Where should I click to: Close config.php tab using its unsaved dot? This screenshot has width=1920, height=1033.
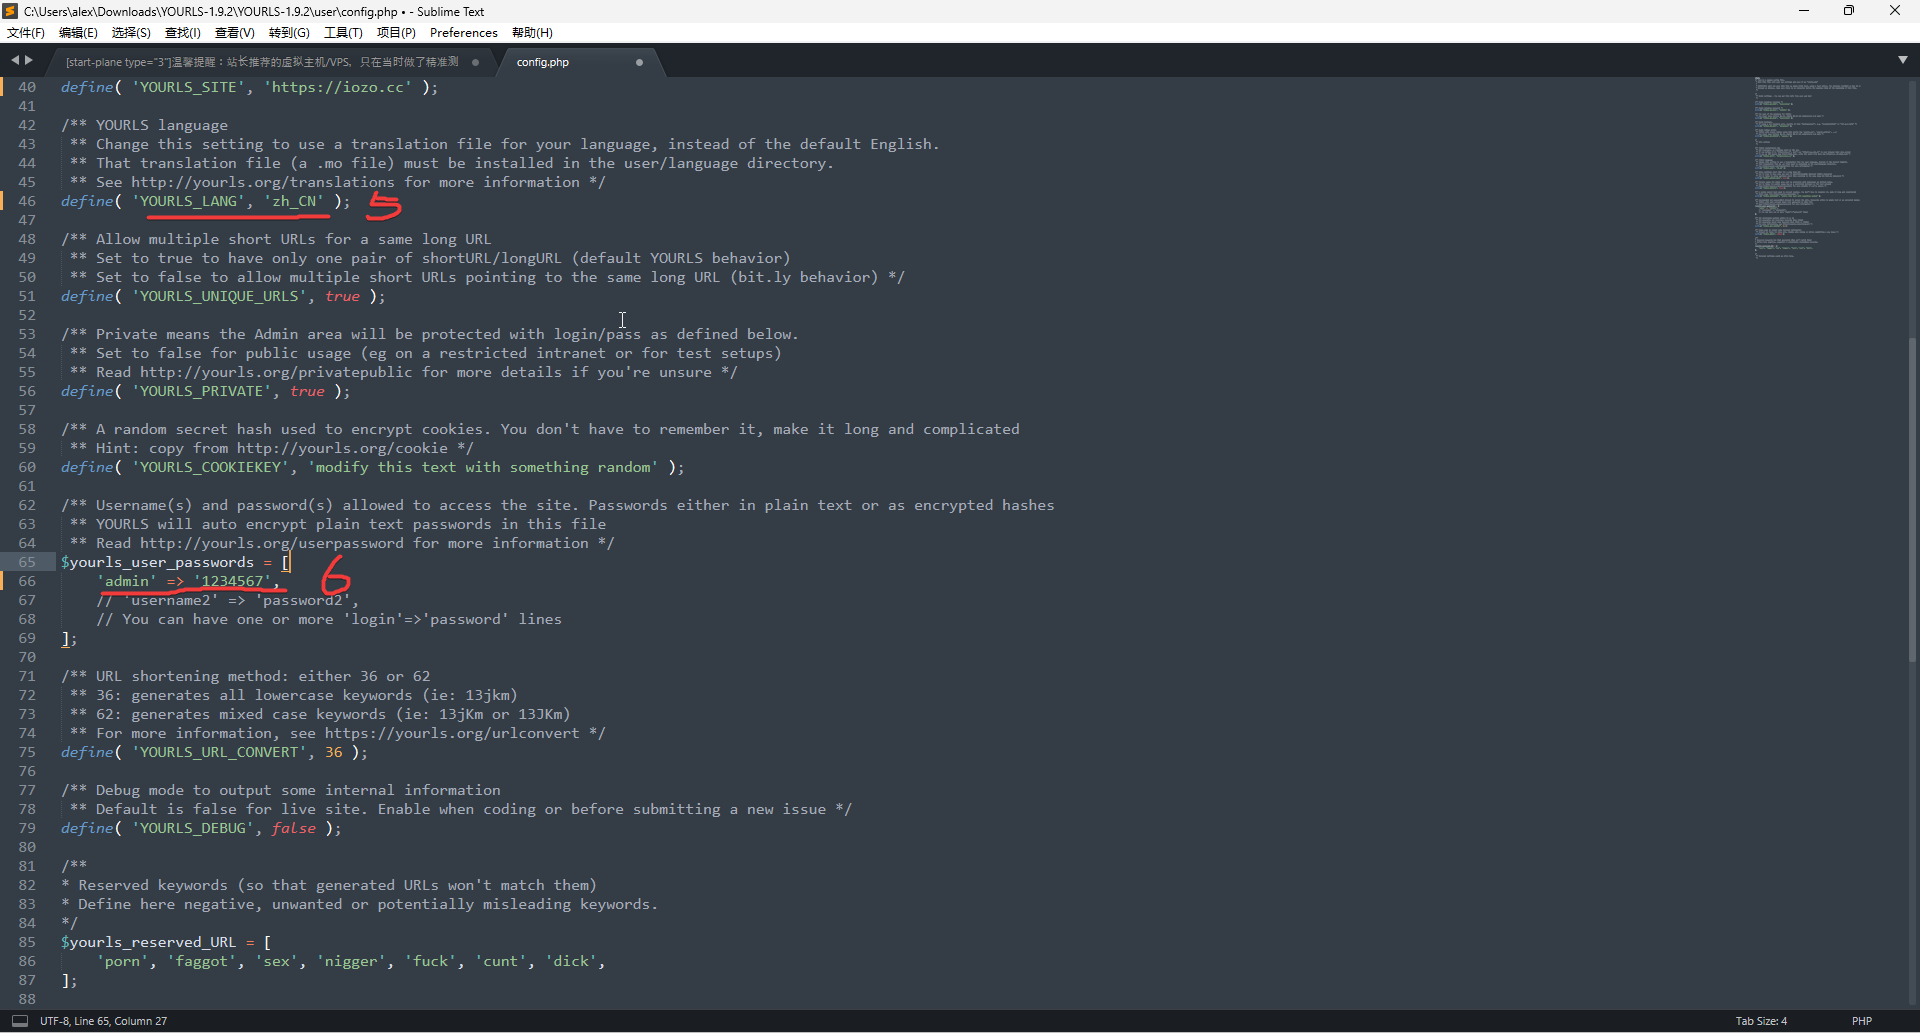click(639, 62)
